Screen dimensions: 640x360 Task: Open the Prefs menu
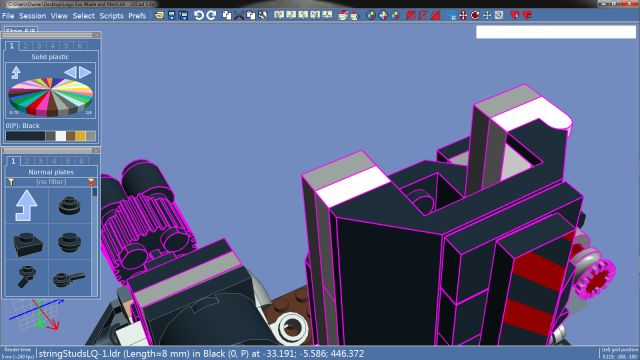pyautogui.click(x=137, y=16)
